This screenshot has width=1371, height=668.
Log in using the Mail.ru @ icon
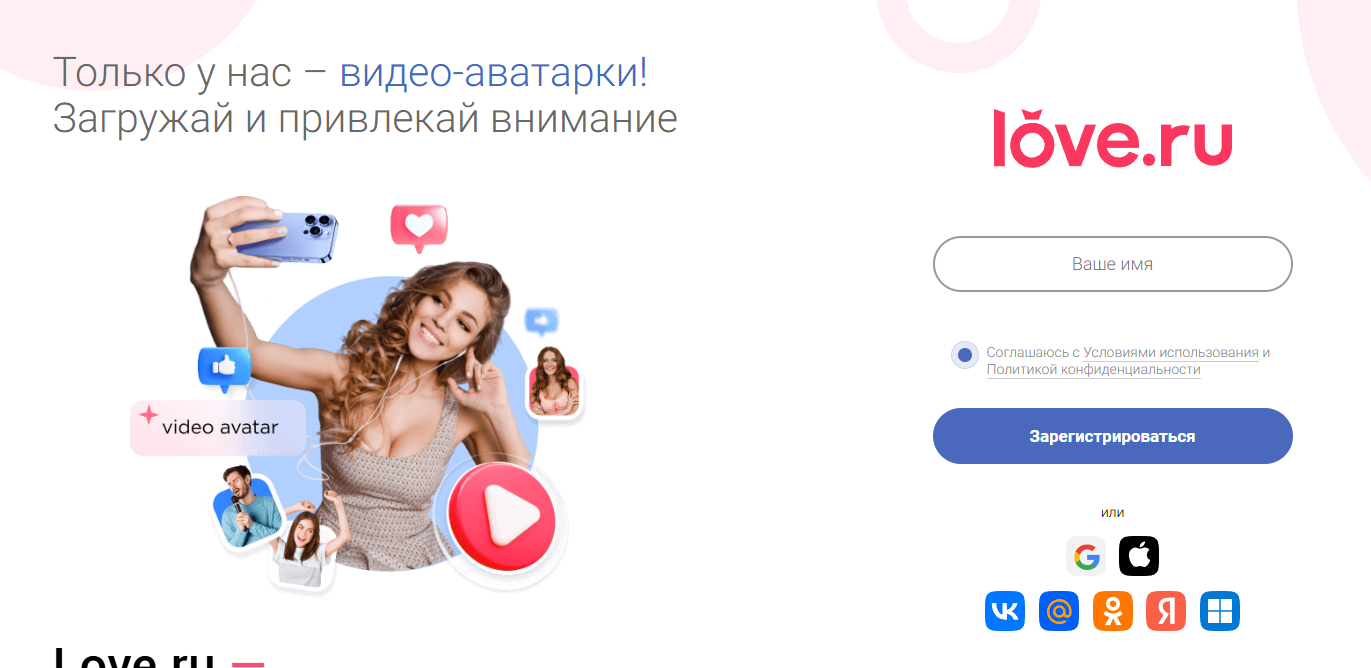coord(1059,611)
